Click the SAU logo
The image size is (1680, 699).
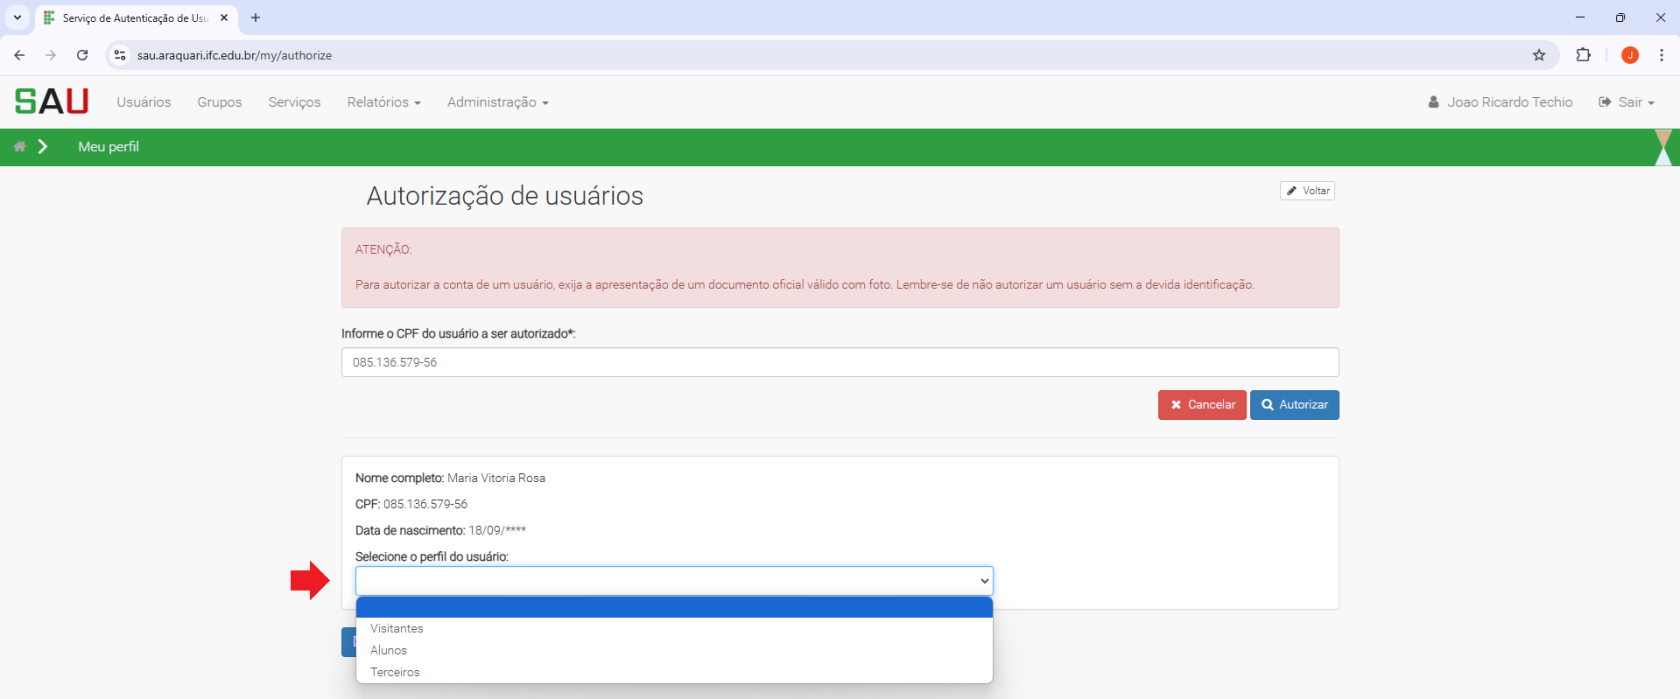tap(52, 102)
